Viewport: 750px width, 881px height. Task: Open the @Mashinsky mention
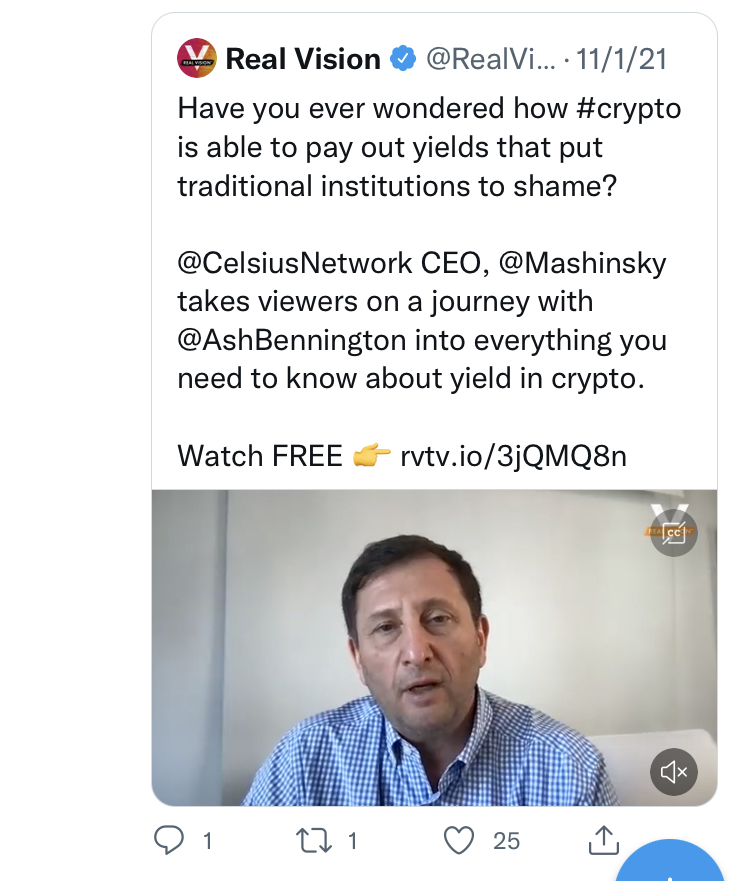(x=582, y=263)
